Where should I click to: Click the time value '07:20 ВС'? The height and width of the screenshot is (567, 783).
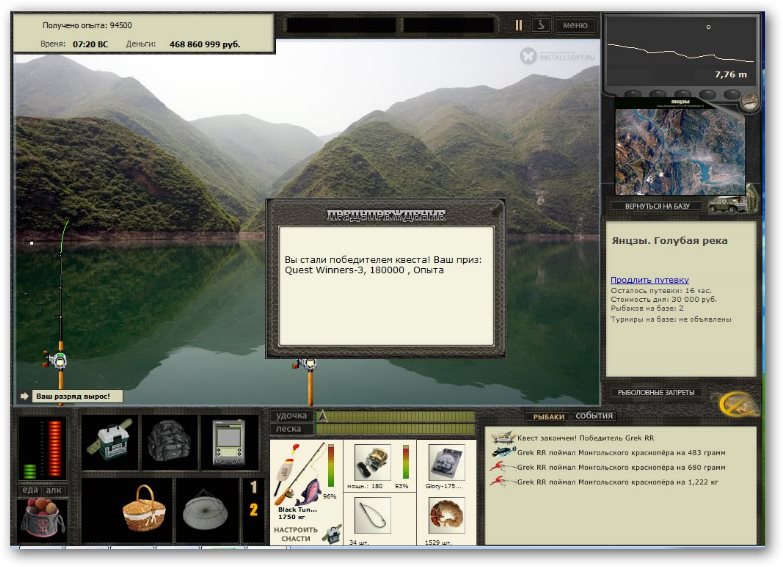tap(90, 44)
